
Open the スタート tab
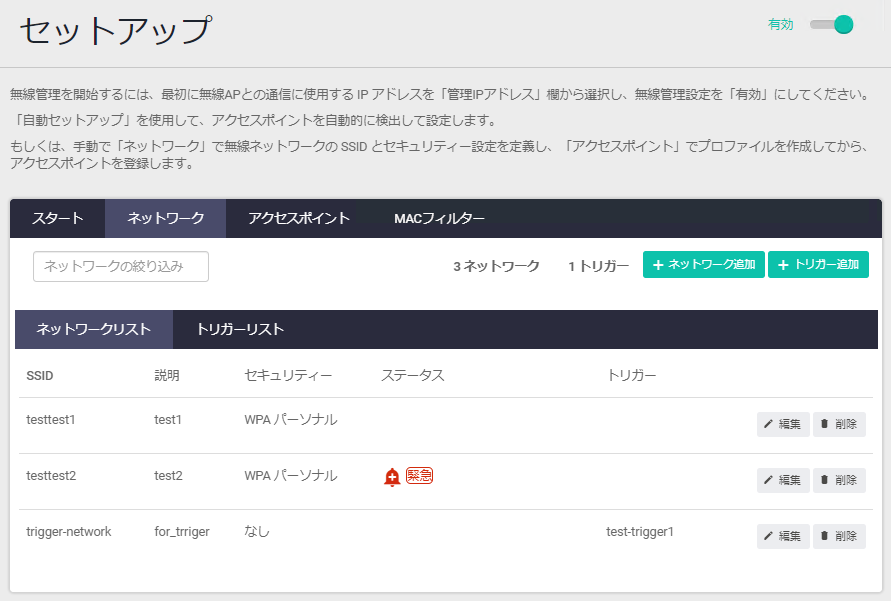coord(57,218)
